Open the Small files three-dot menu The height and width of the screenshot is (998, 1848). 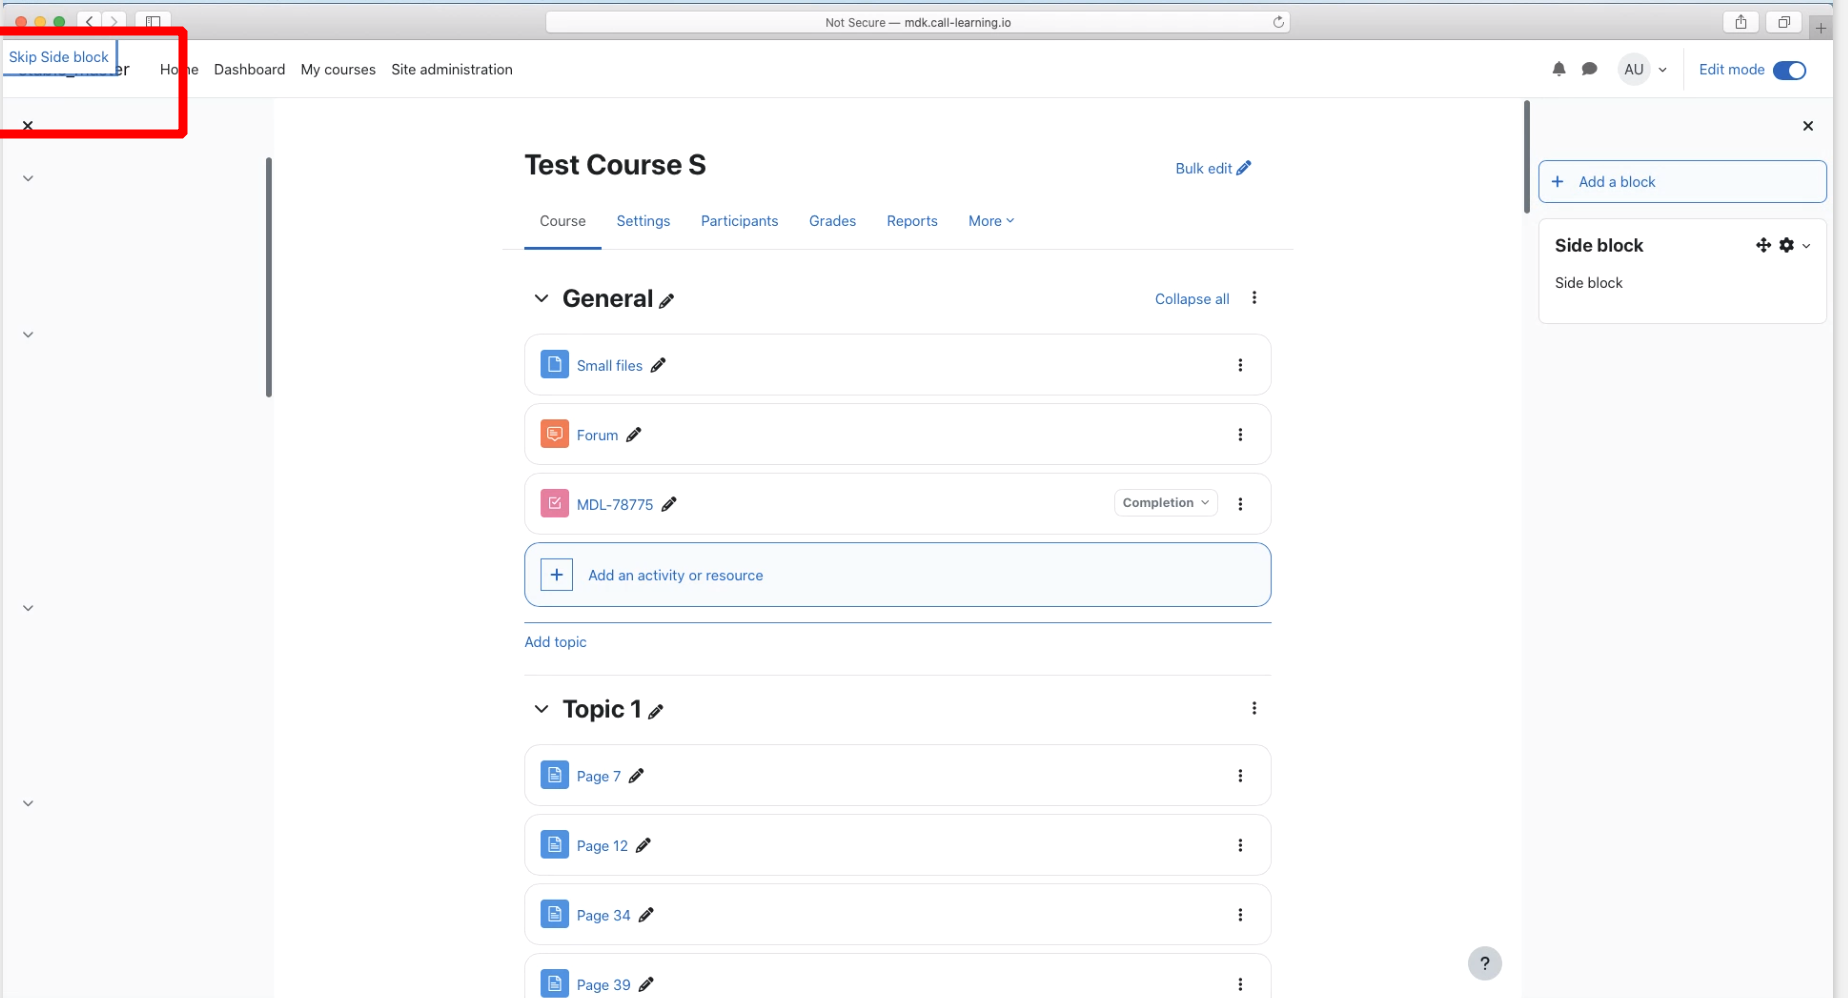(x=1240, y=365)
